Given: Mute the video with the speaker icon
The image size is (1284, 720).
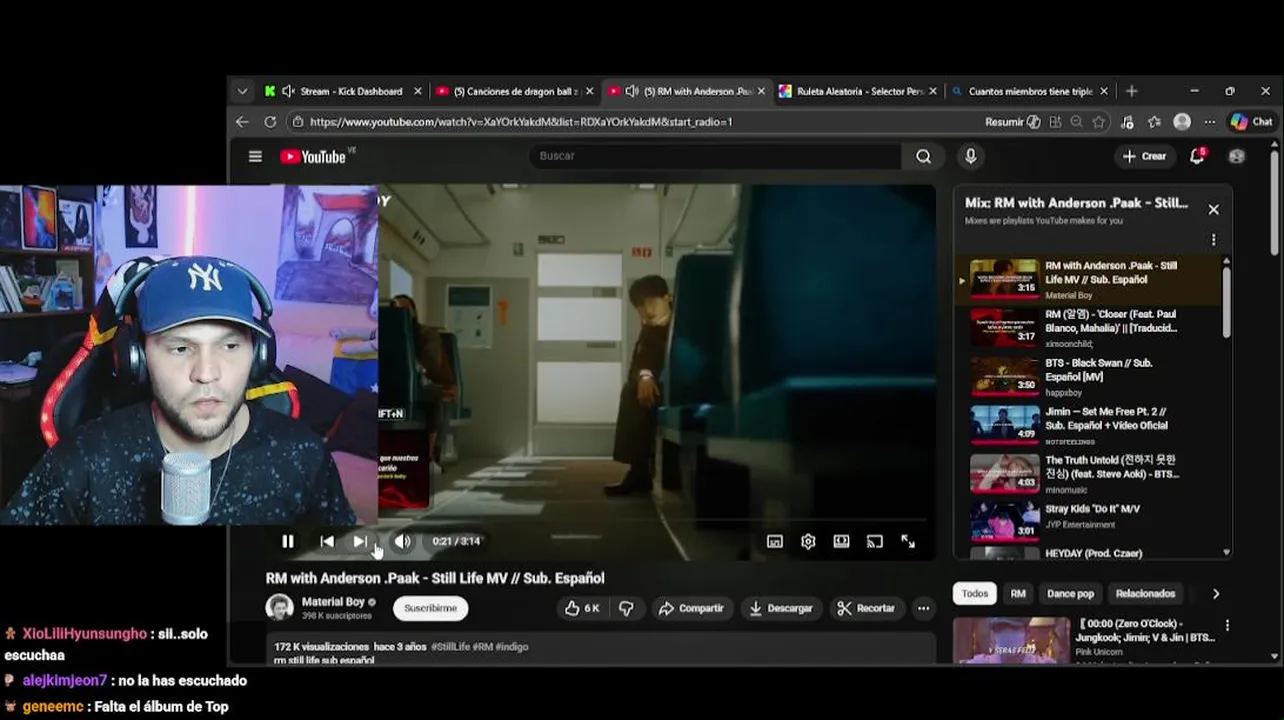Looking at the screenshot, I should click(402, 541).
